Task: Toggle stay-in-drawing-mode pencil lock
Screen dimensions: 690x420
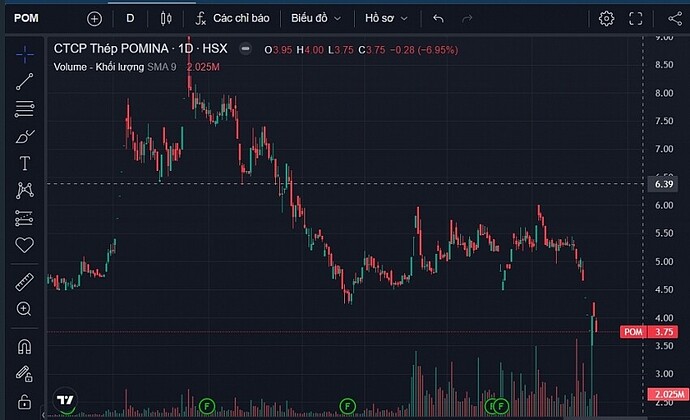Action: coord(24,374)
